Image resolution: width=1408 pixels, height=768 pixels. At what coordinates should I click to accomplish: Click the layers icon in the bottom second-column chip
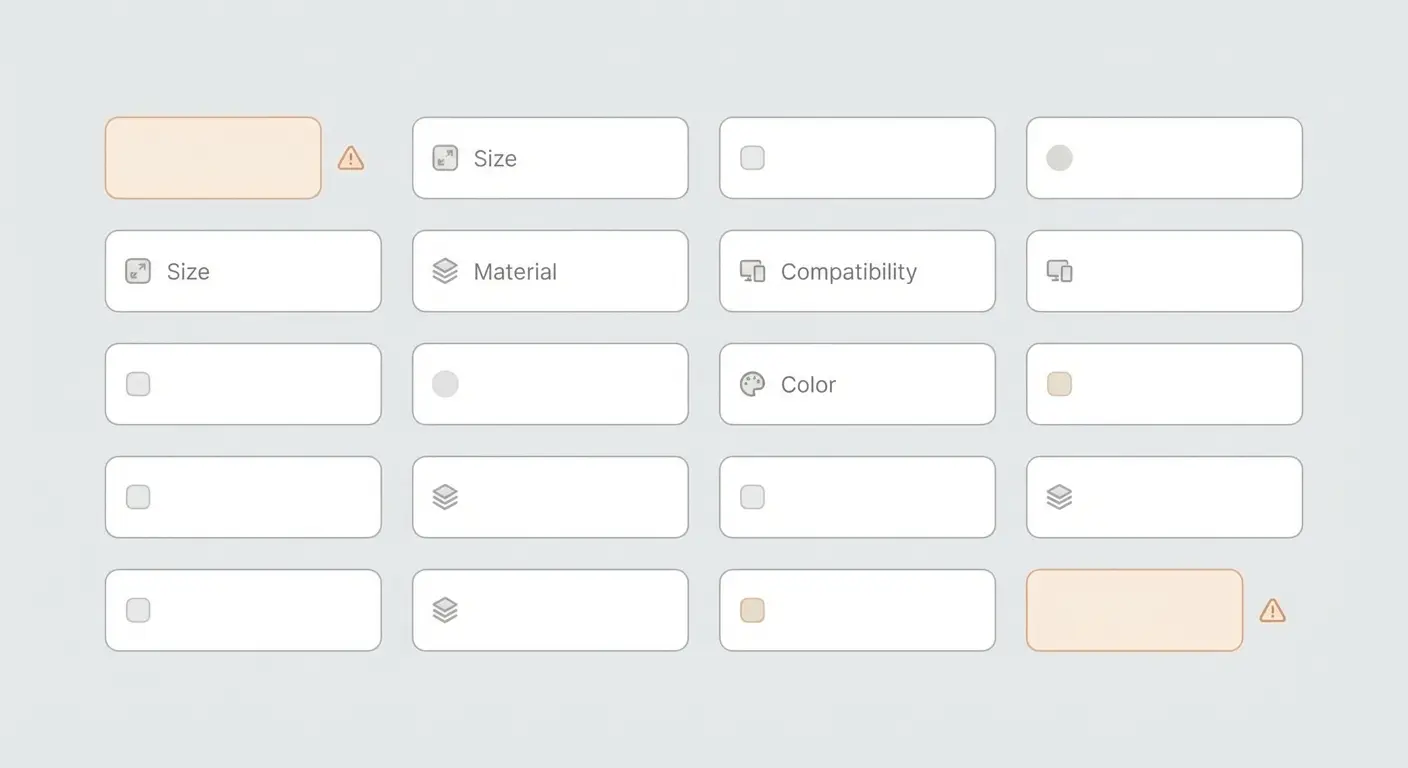click(x=445, y=610)
